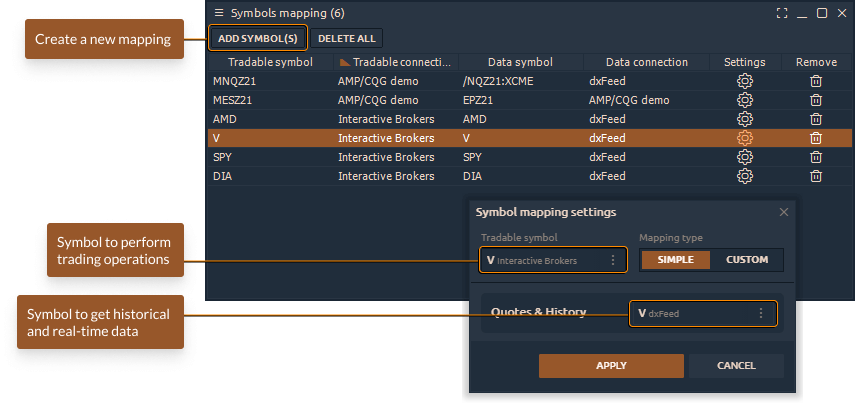
Task: Open settings gear for SPY row
Action: (744, 157)
